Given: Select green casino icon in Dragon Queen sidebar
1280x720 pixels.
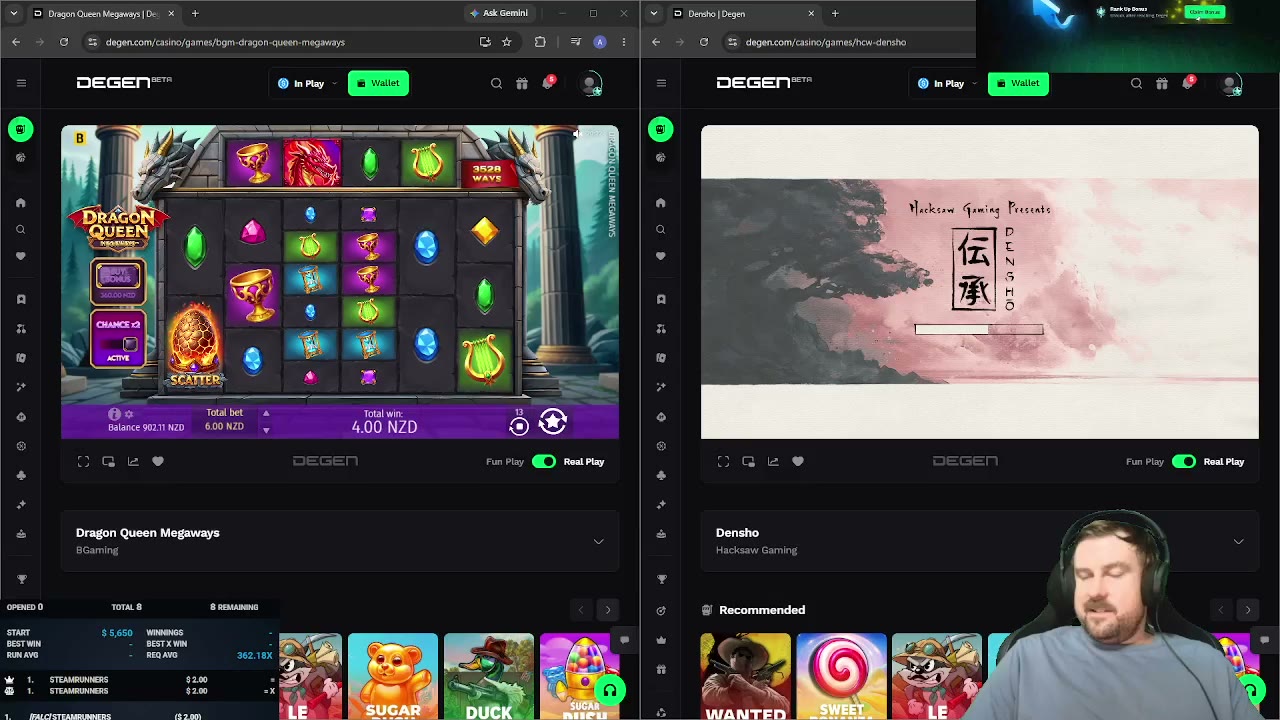Looking at the screenshot, I should pos(20,129).
